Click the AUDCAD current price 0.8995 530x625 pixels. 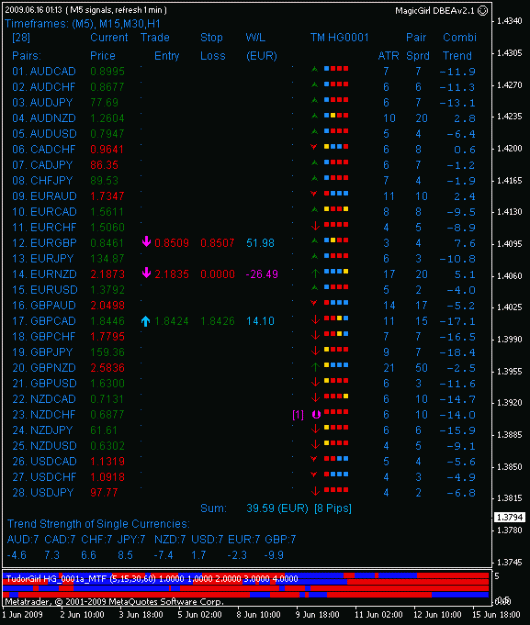(107, 71)
